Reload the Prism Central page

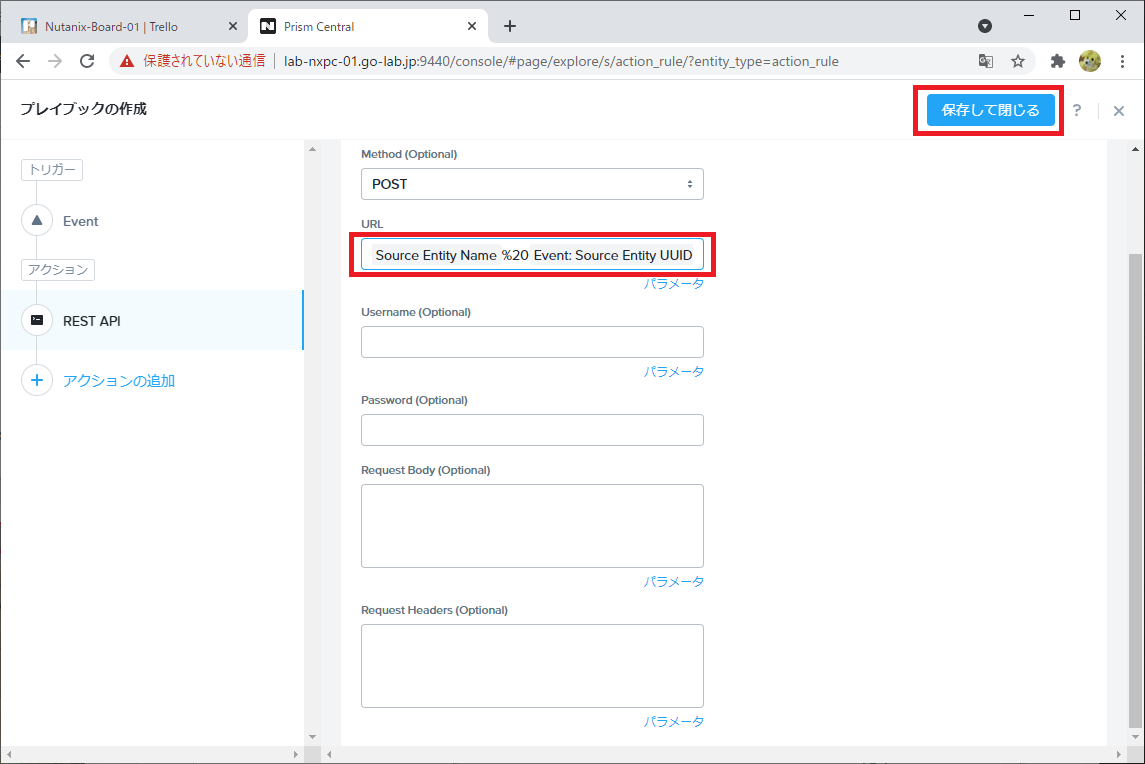(87, 61)
